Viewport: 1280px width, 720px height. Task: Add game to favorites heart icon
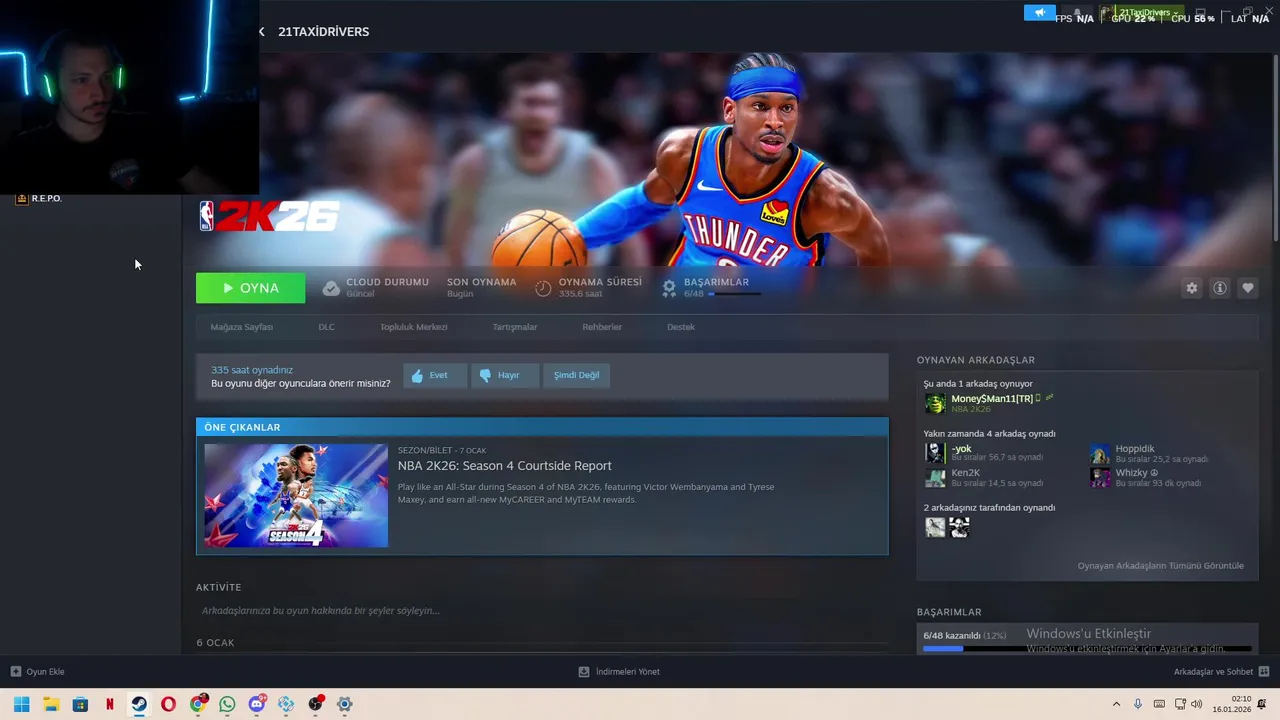[1248, 288]
